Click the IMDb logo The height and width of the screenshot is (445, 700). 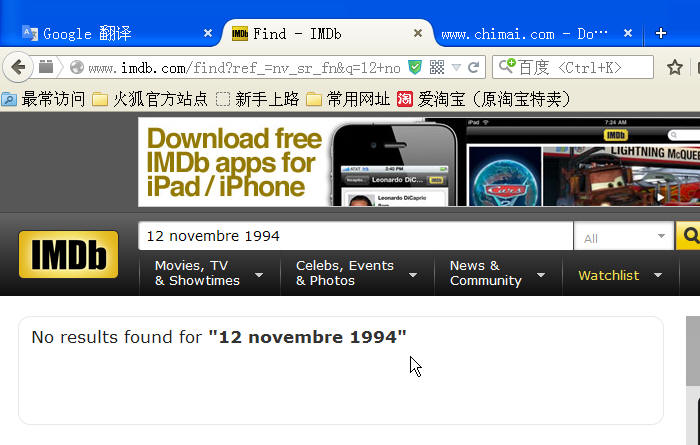click(68, 254)
